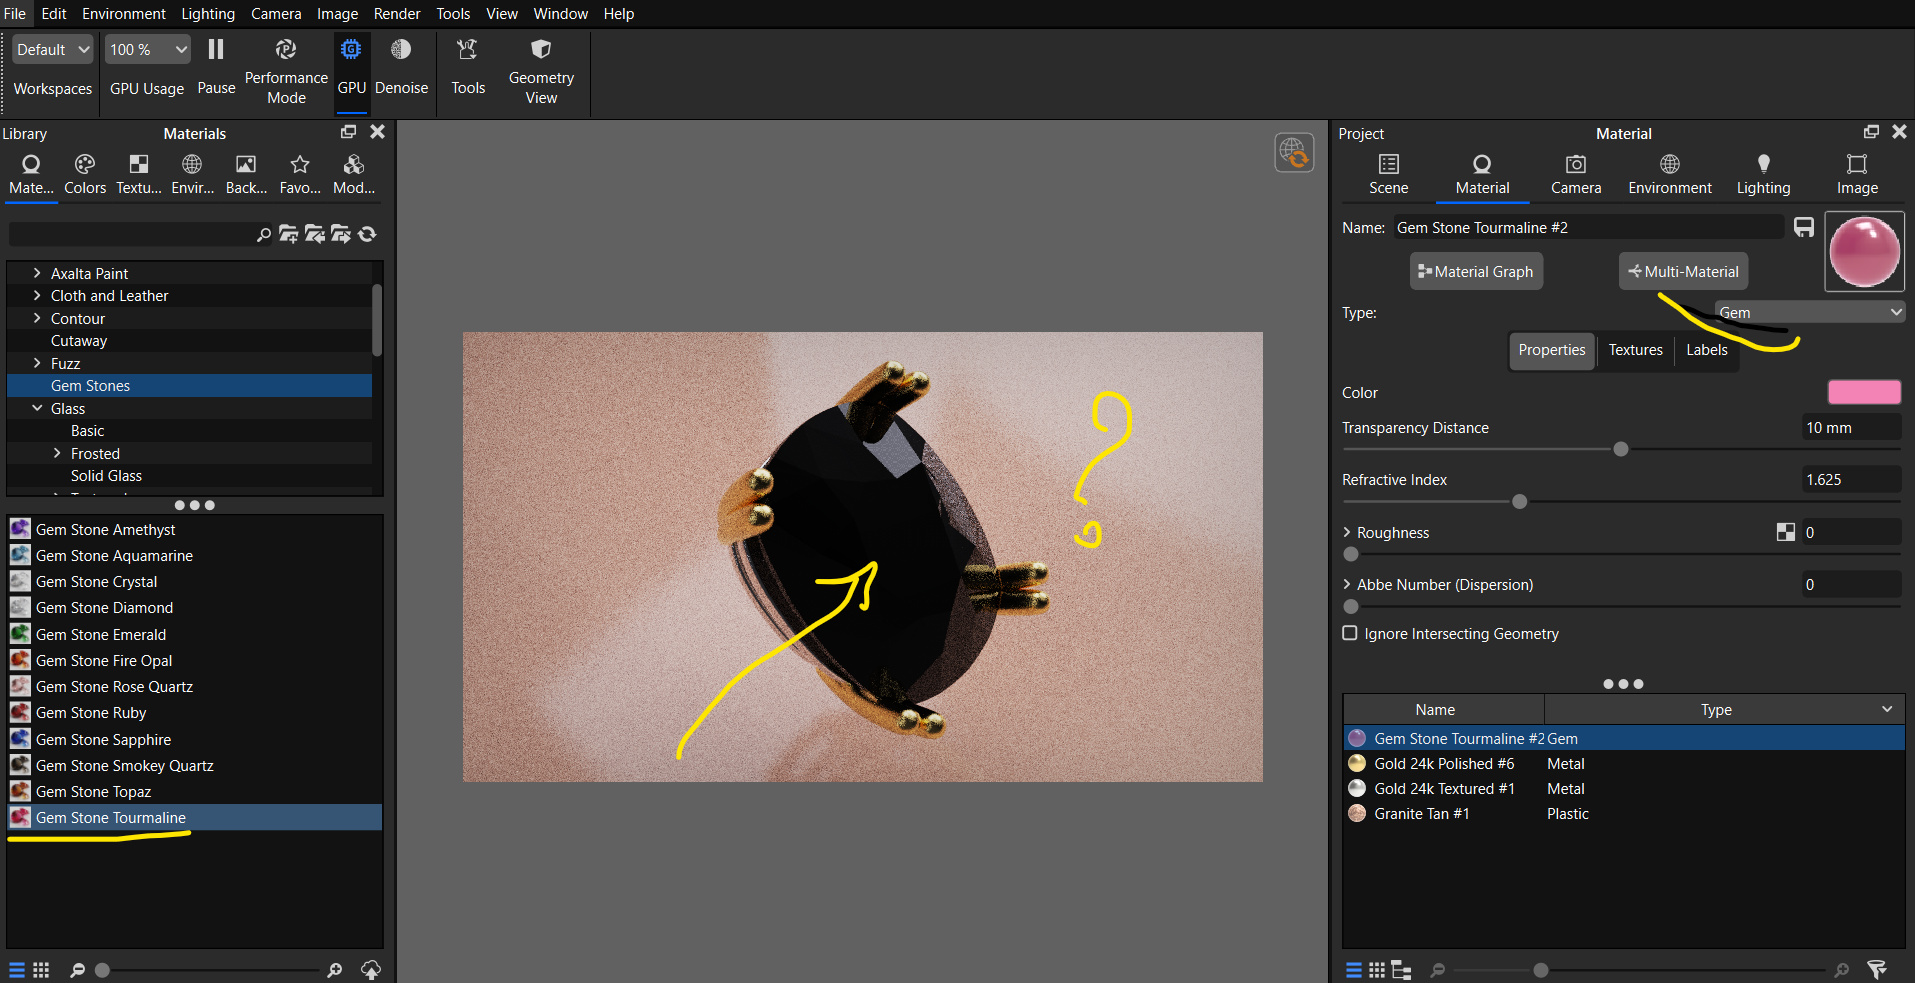This screenshot has height=983, width=1915.
Task: Open the Environment menu
Action: tap(124, 13)
